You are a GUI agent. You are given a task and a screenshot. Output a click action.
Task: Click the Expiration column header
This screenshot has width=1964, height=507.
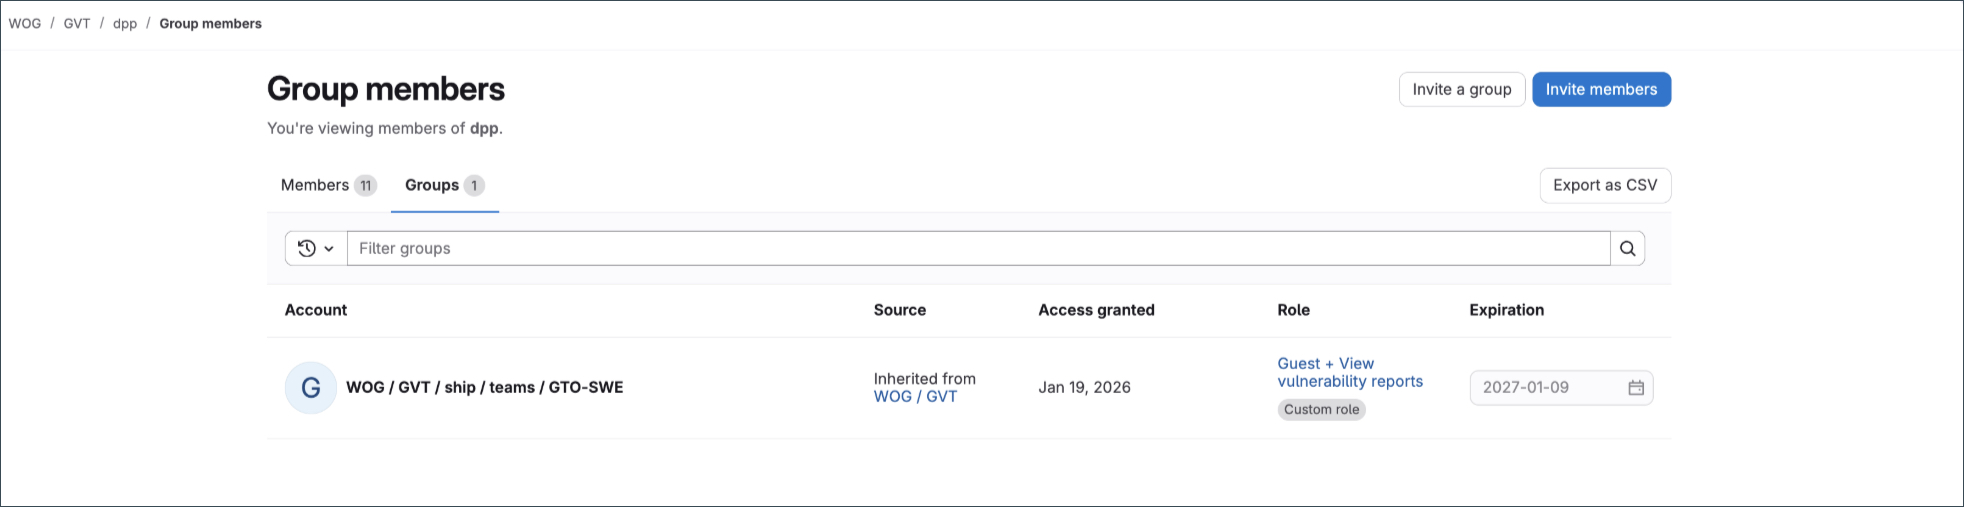[x=1506, y=310]
